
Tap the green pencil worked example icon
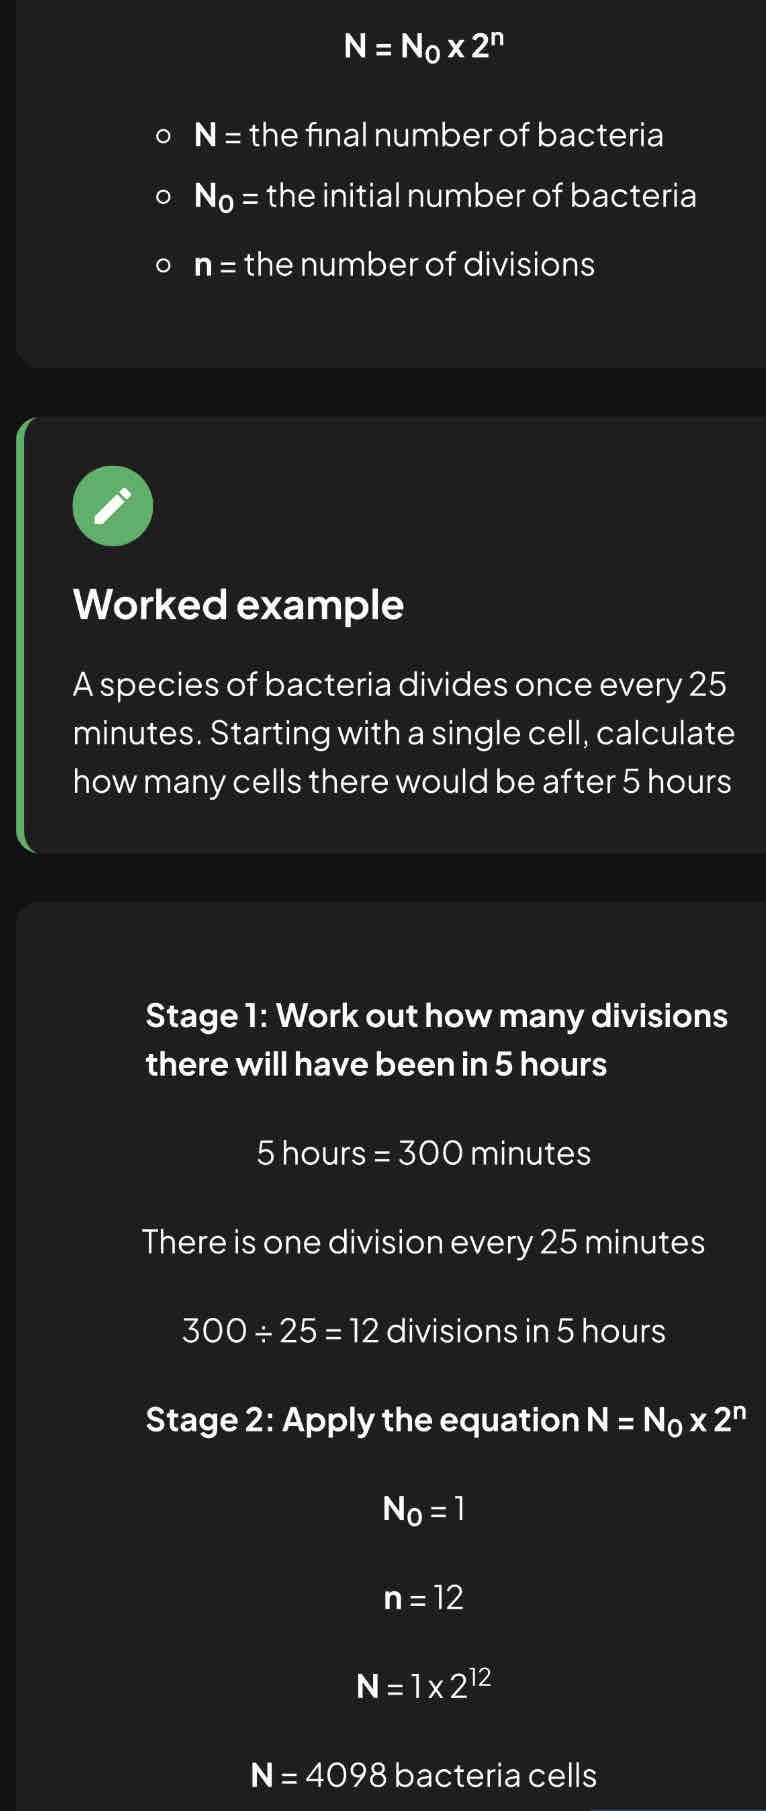point(113,506)
